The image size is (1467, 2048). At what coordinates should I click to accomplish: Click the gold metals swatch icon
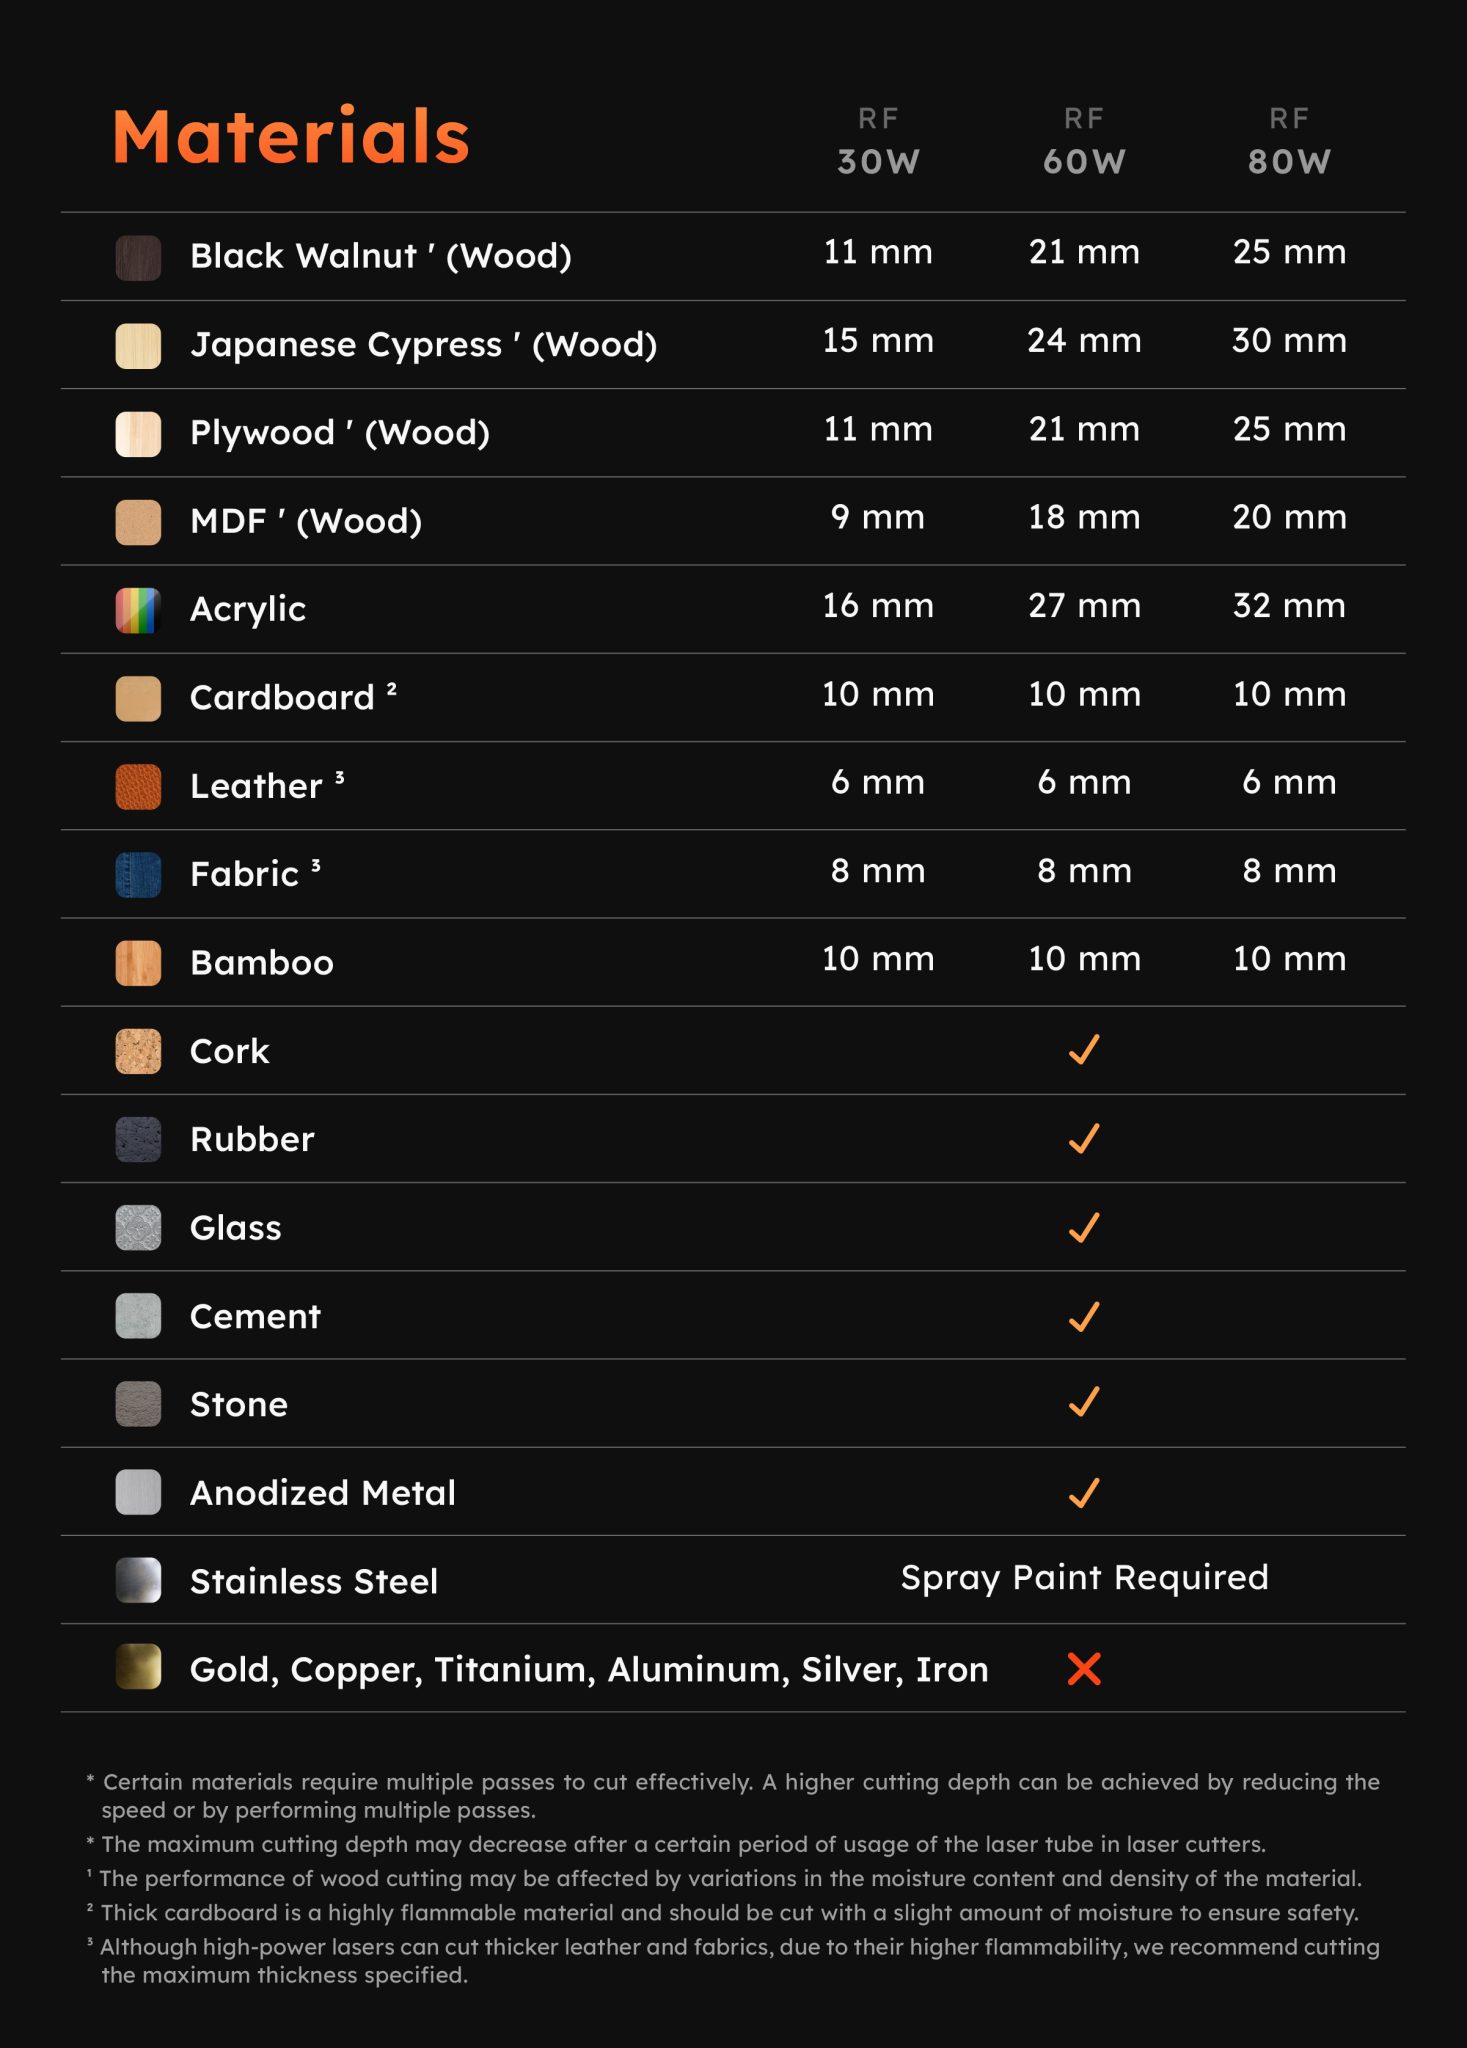[138, 1667]
